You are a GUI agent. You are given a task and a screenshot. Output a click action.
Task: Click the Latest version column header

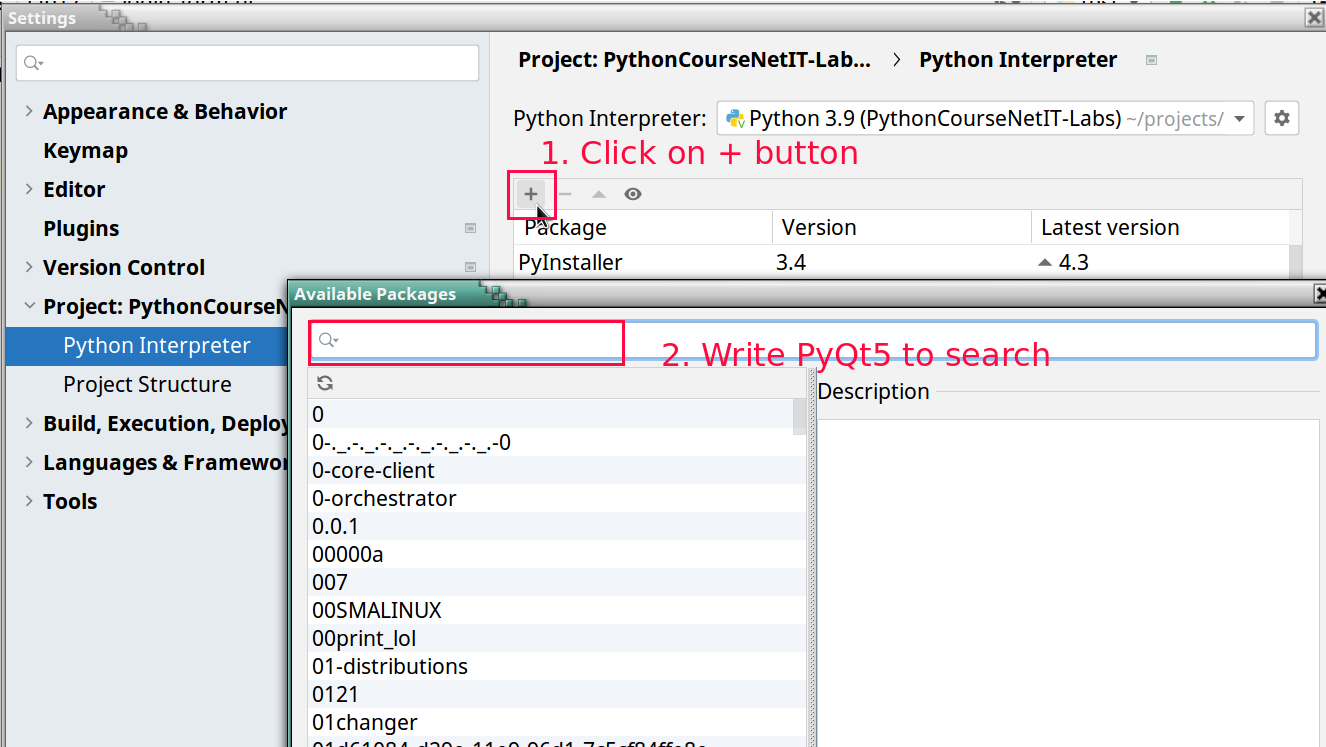click(x=1160, y=227)
